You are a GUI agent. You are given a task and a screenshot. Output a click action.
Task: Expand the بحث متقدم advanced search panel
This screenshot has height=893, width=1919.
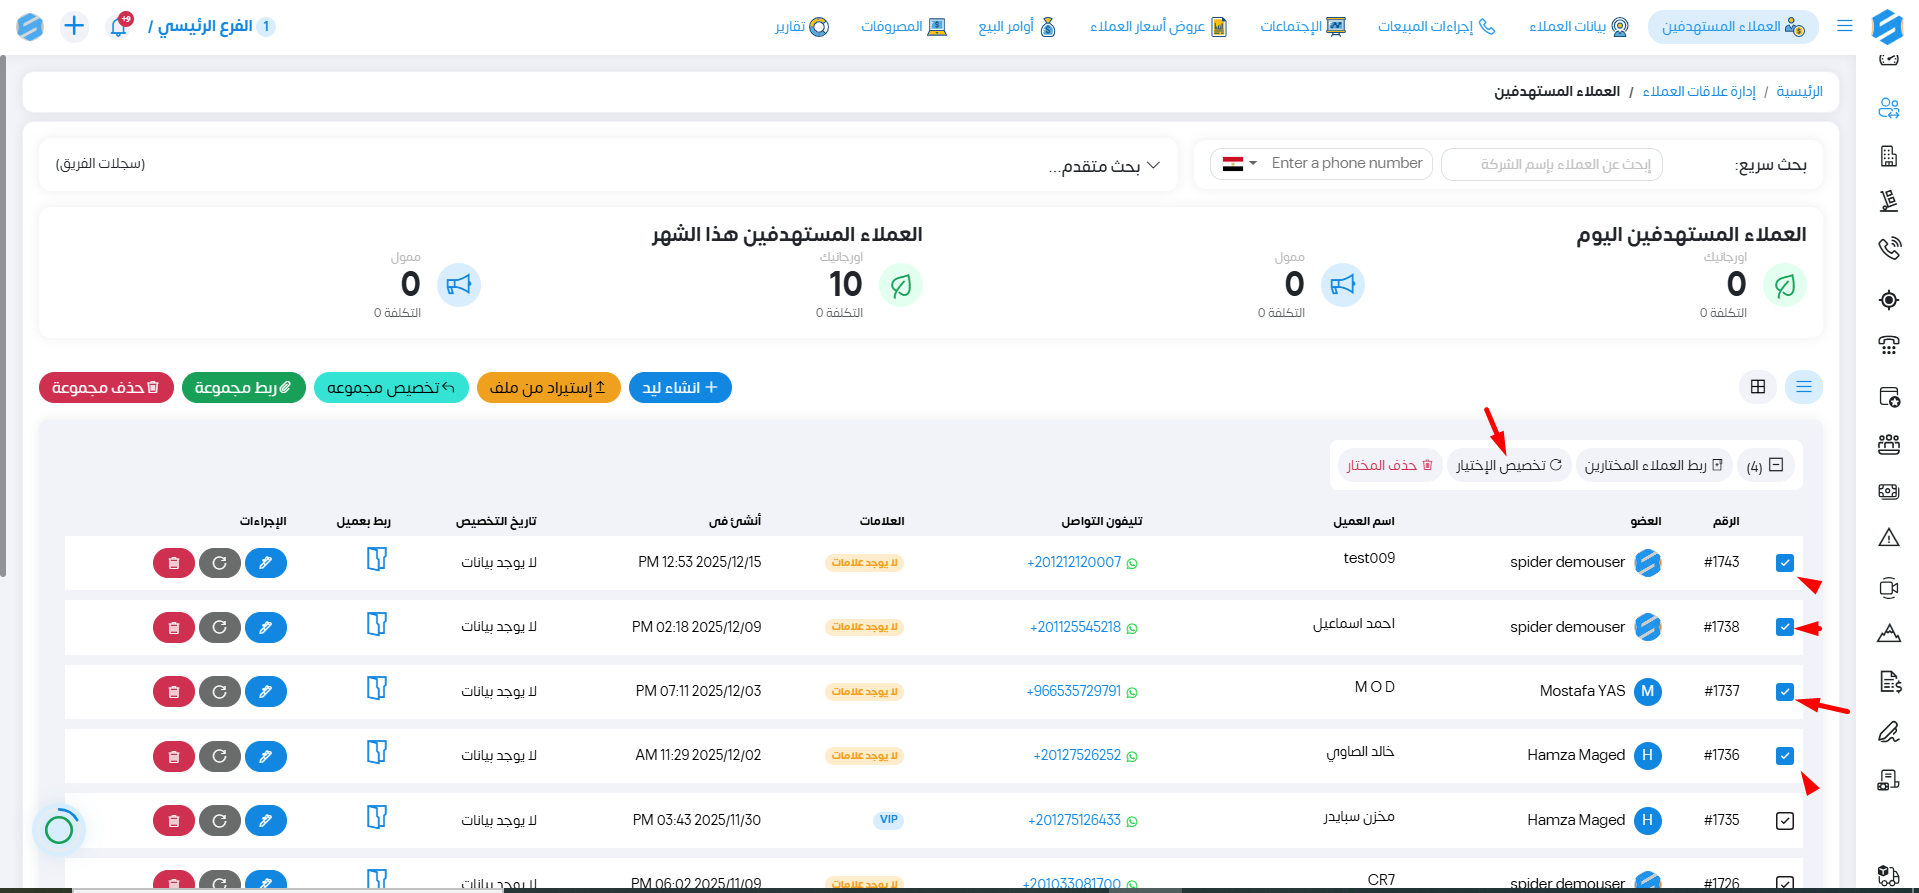point(1104,165)
